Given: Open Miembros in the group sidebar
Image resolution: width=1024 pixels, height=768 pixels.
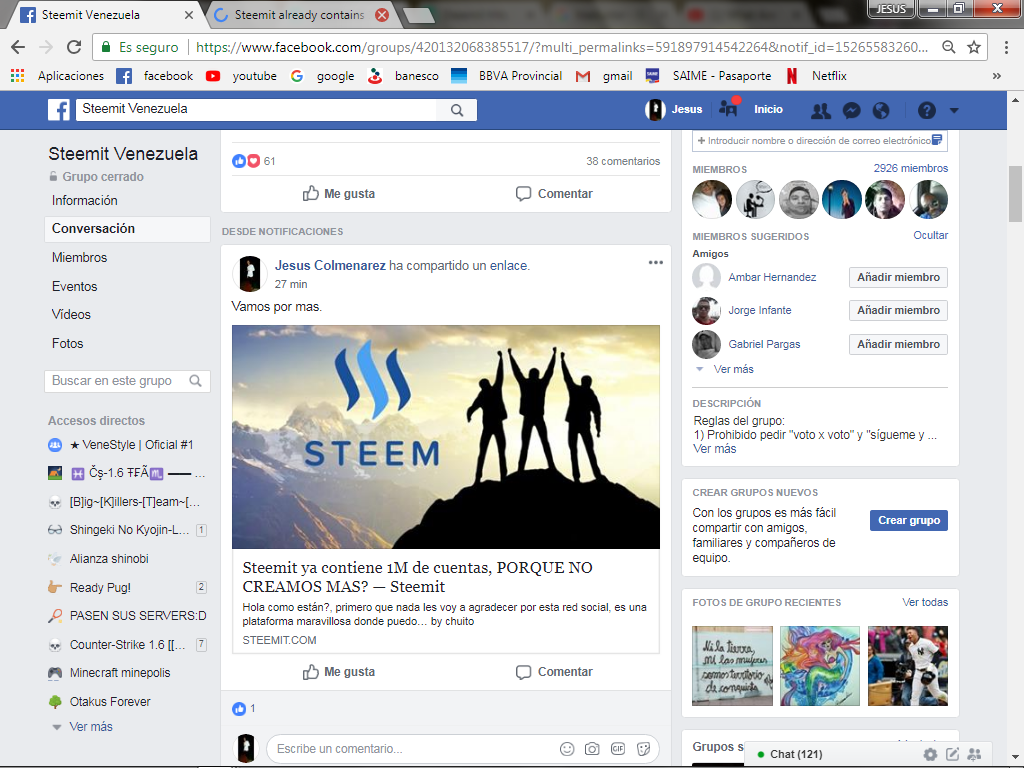Looking at the screenshot, I should tap(80, 257).
